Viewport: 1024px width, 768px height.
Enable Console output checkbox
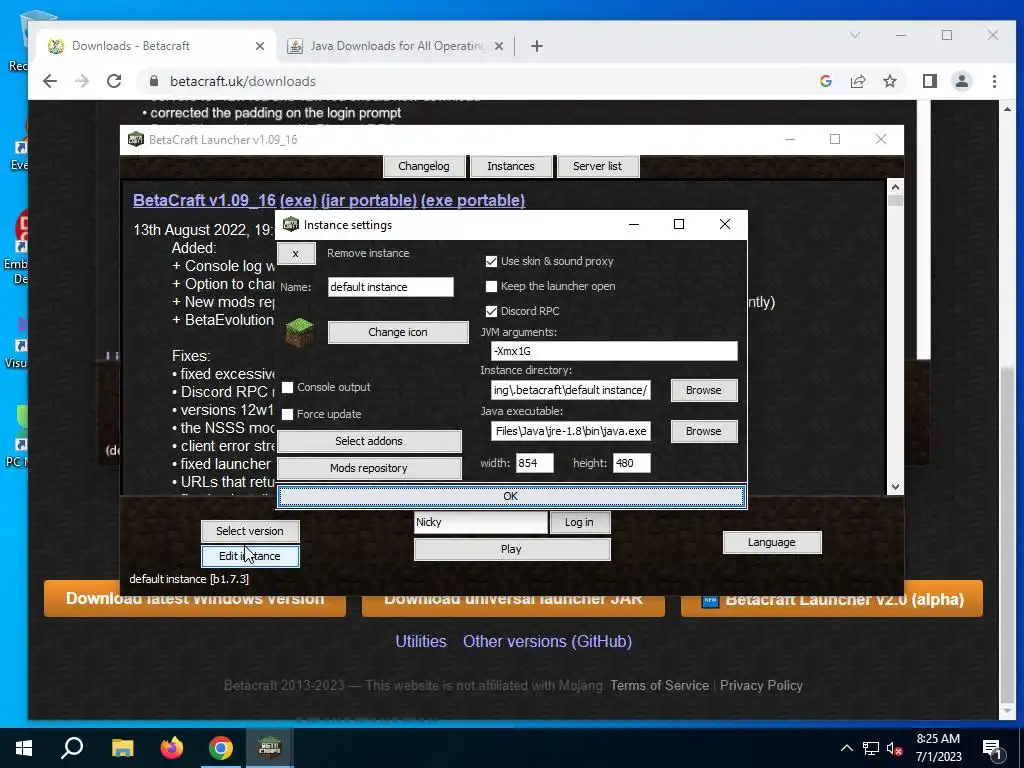287,387
